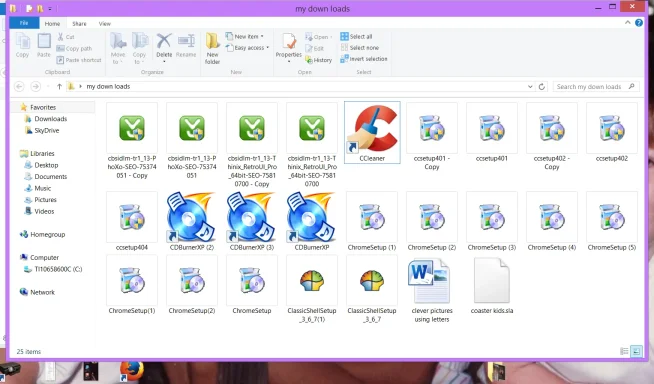Switch to the Share ribbon tab

tap(79, 24)
